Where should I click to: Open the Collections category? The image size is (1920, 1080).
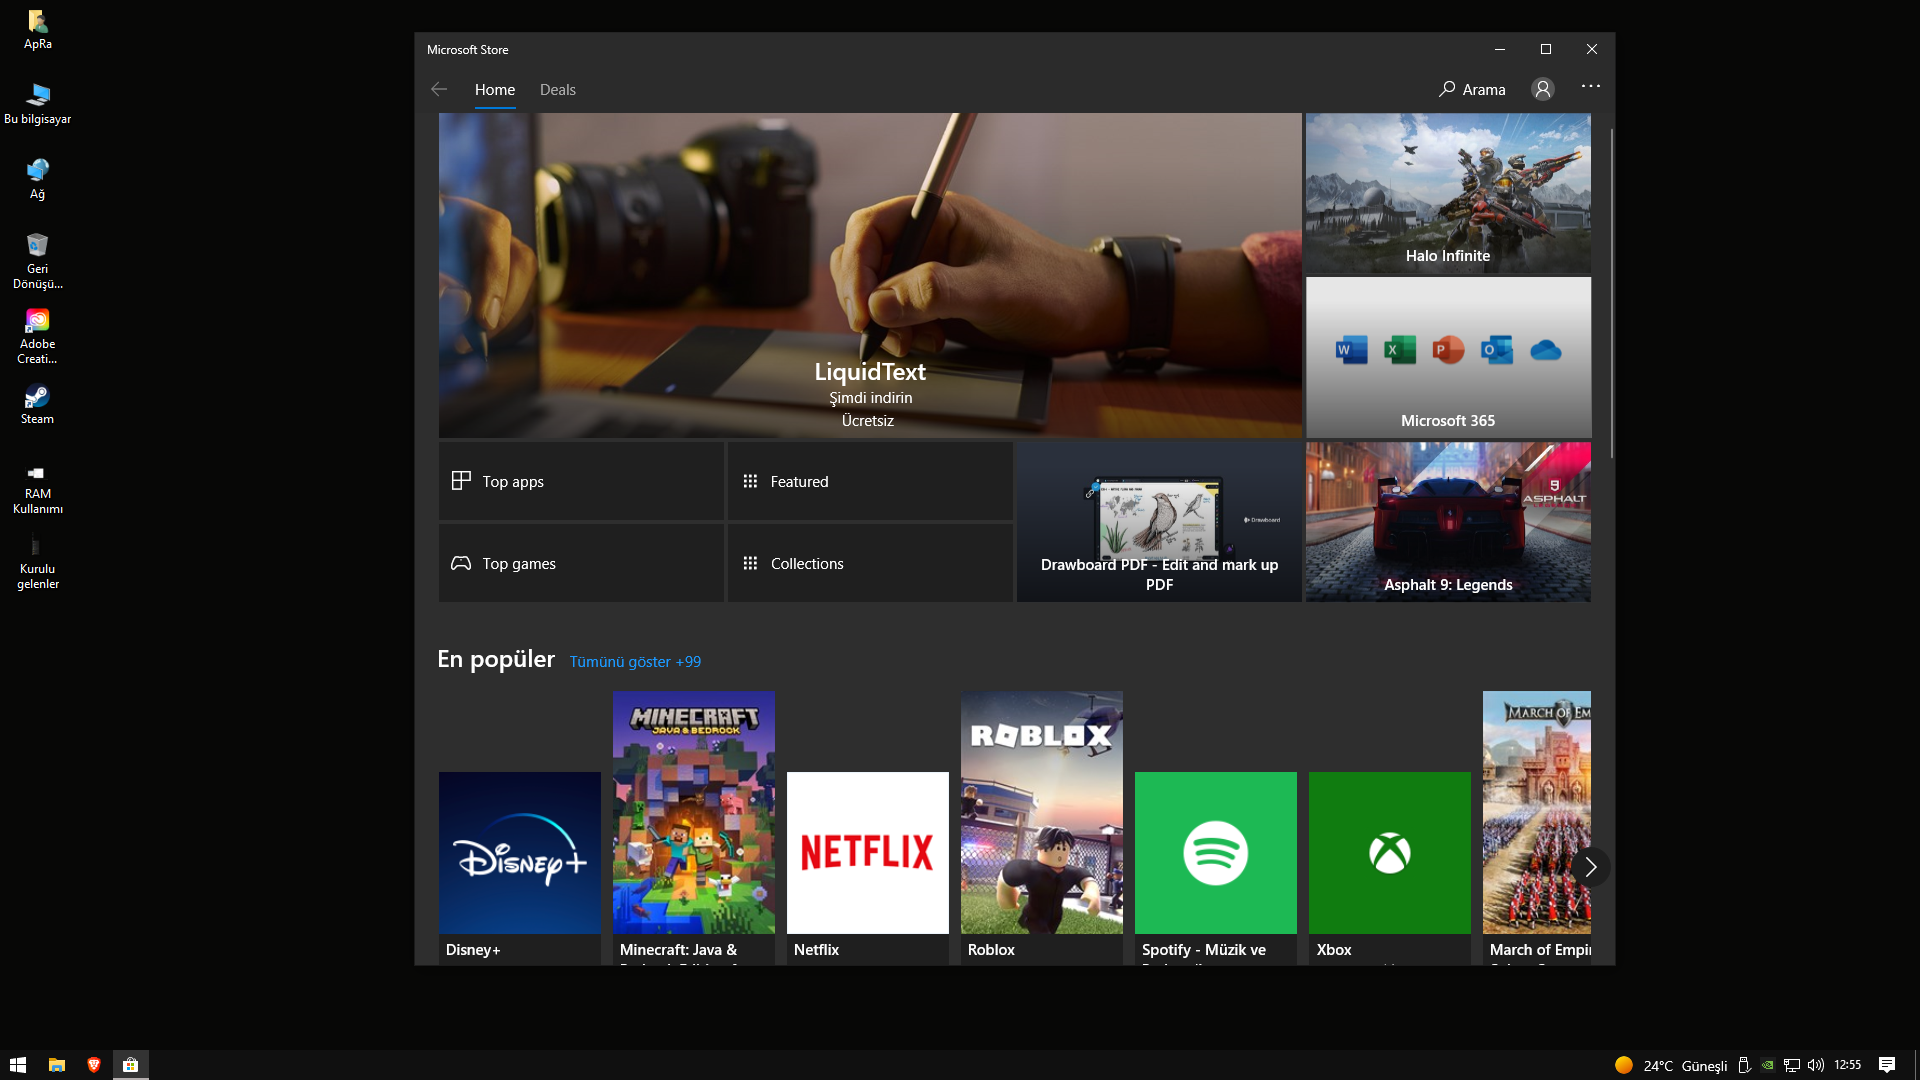pos(870,563)
